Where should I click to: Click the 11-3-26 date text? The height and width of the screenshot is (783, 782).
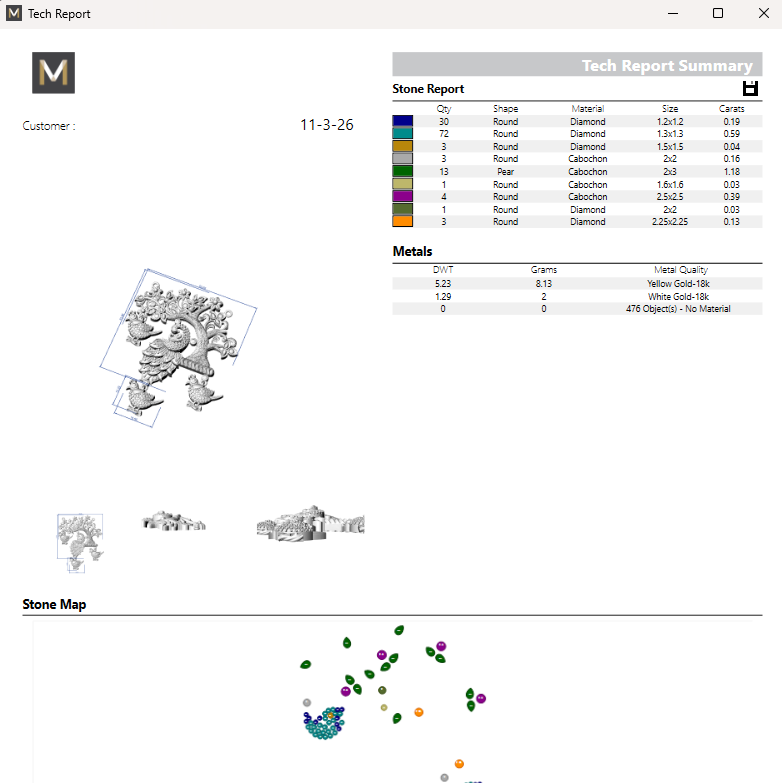326,126
